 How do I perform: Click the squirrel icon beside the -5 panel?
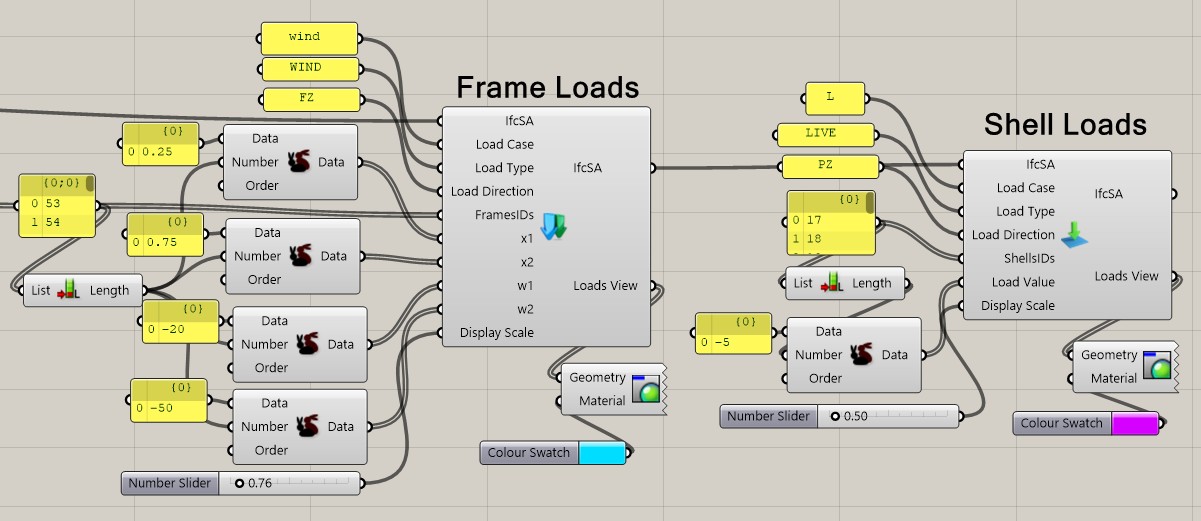pos(861,354)
